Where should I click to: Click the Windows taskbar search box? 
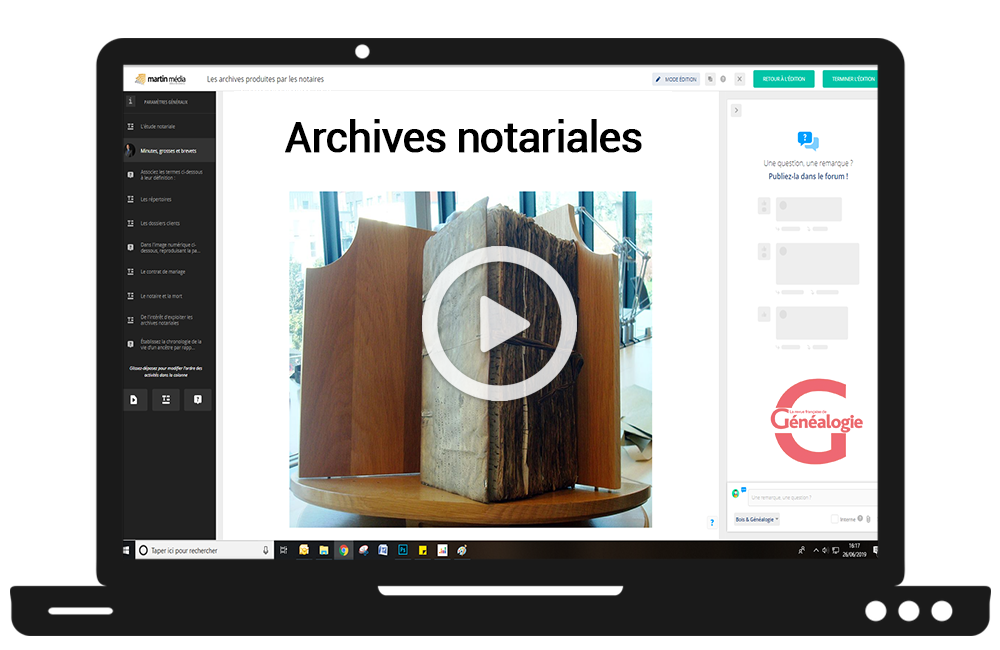[x=204, y=550]
